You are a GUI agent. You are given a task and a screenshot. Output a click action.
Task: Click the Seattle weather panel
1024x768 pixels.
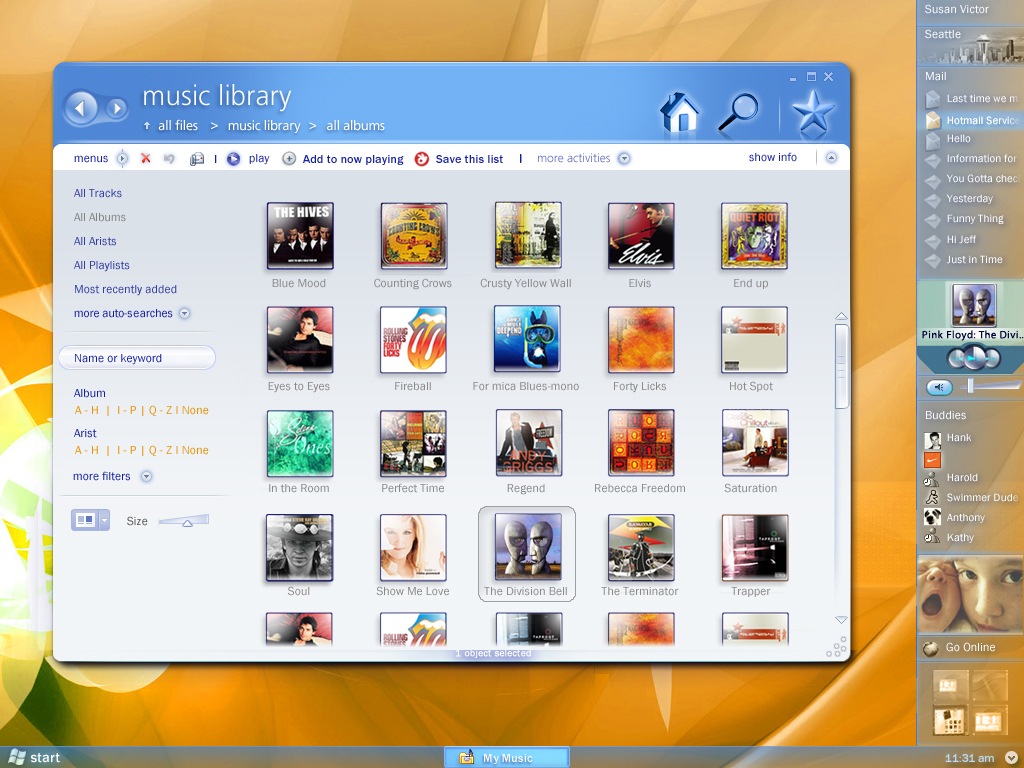coord(970,46)
